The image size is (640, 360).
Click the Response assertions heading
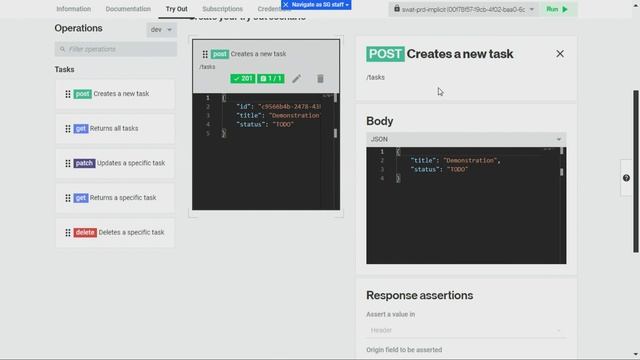point(420,295)
